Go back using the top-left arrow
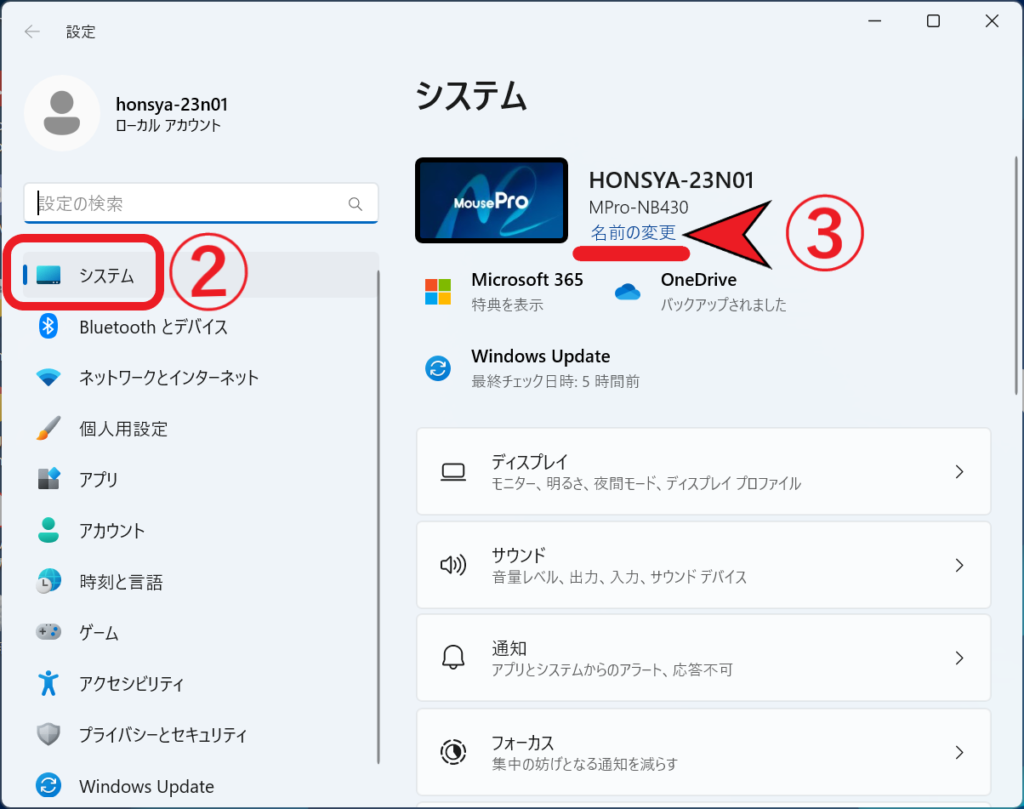This screenshot has width=1024, height=809. coord(32,31)
